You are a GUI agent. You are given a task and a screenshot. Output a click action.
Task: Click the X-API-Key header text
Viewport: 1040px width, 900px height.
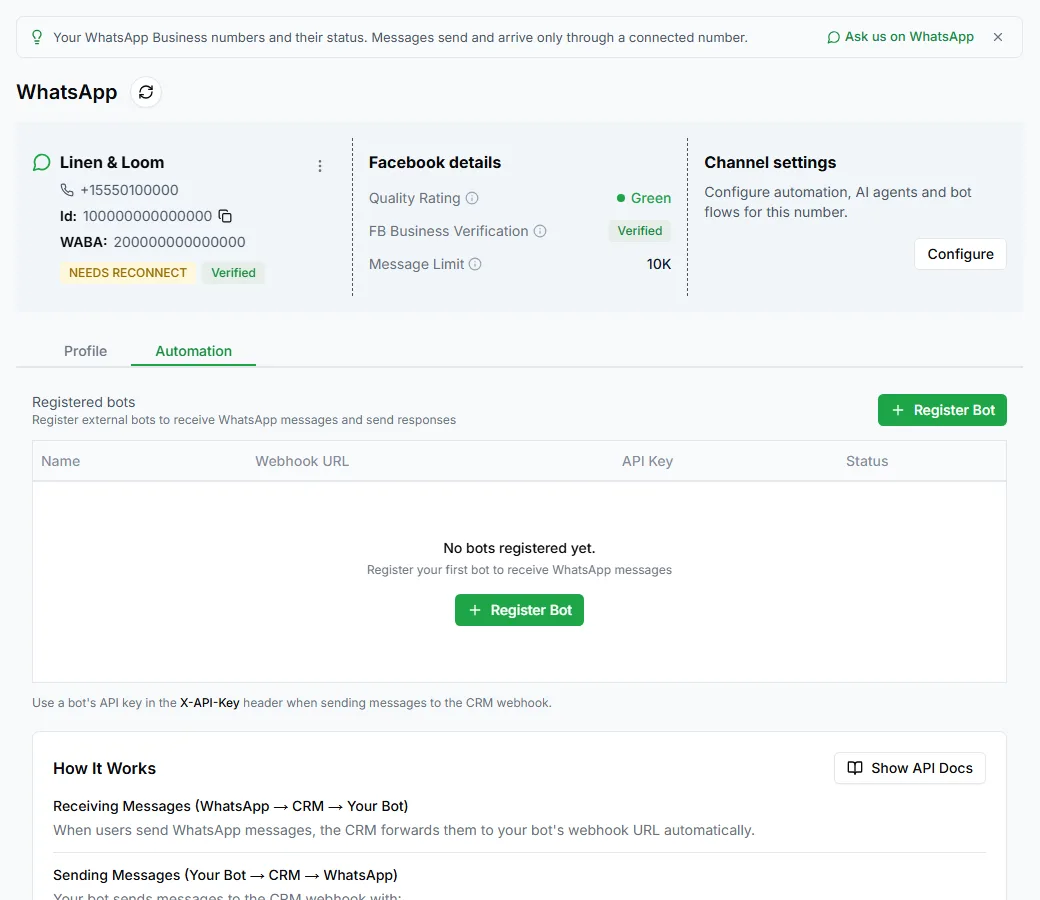tap(210, 702)
